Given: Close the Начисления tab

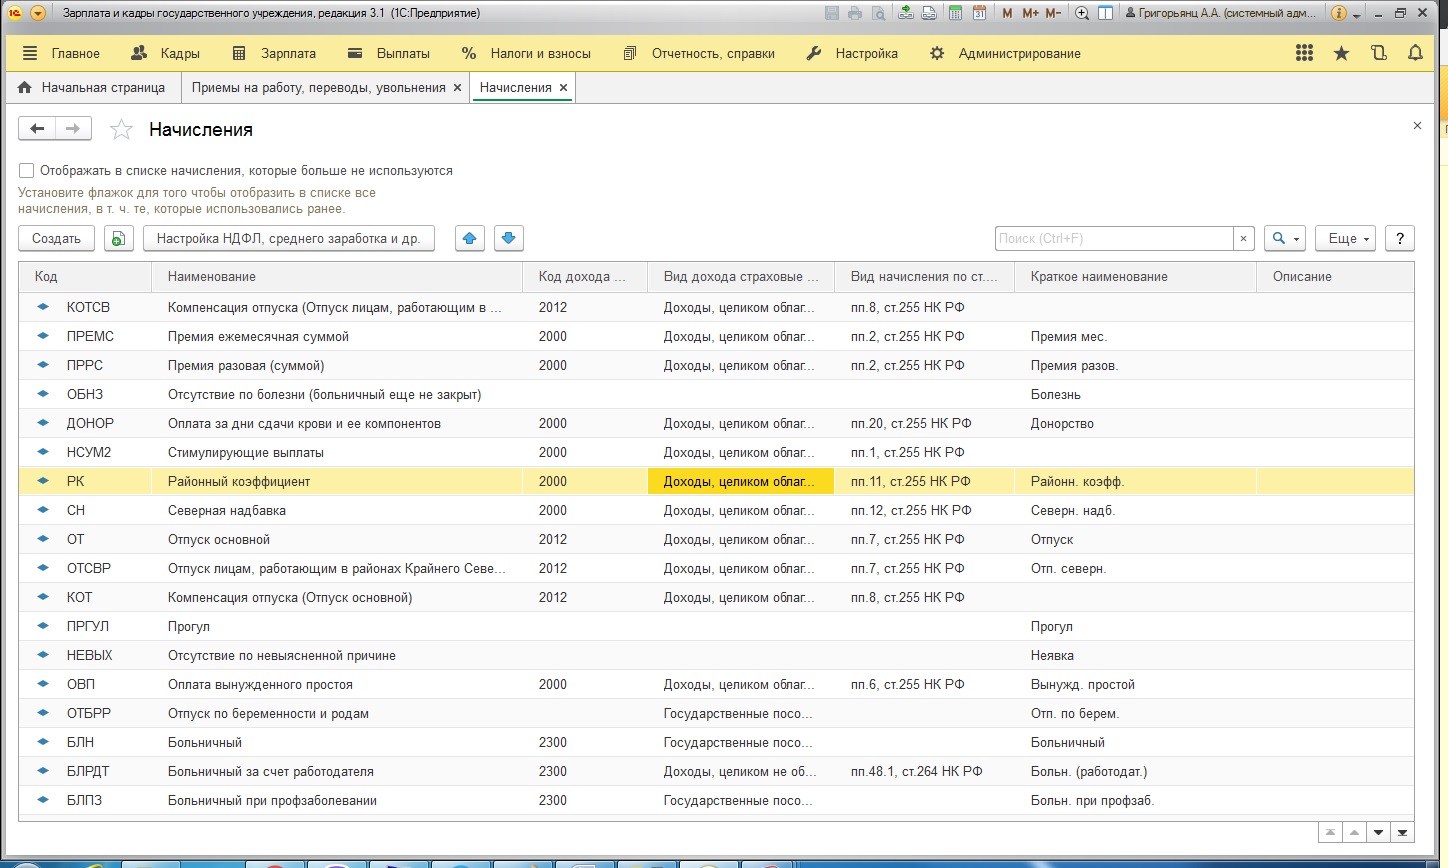Looking at the screenshot, I should (x=563, y=88).
